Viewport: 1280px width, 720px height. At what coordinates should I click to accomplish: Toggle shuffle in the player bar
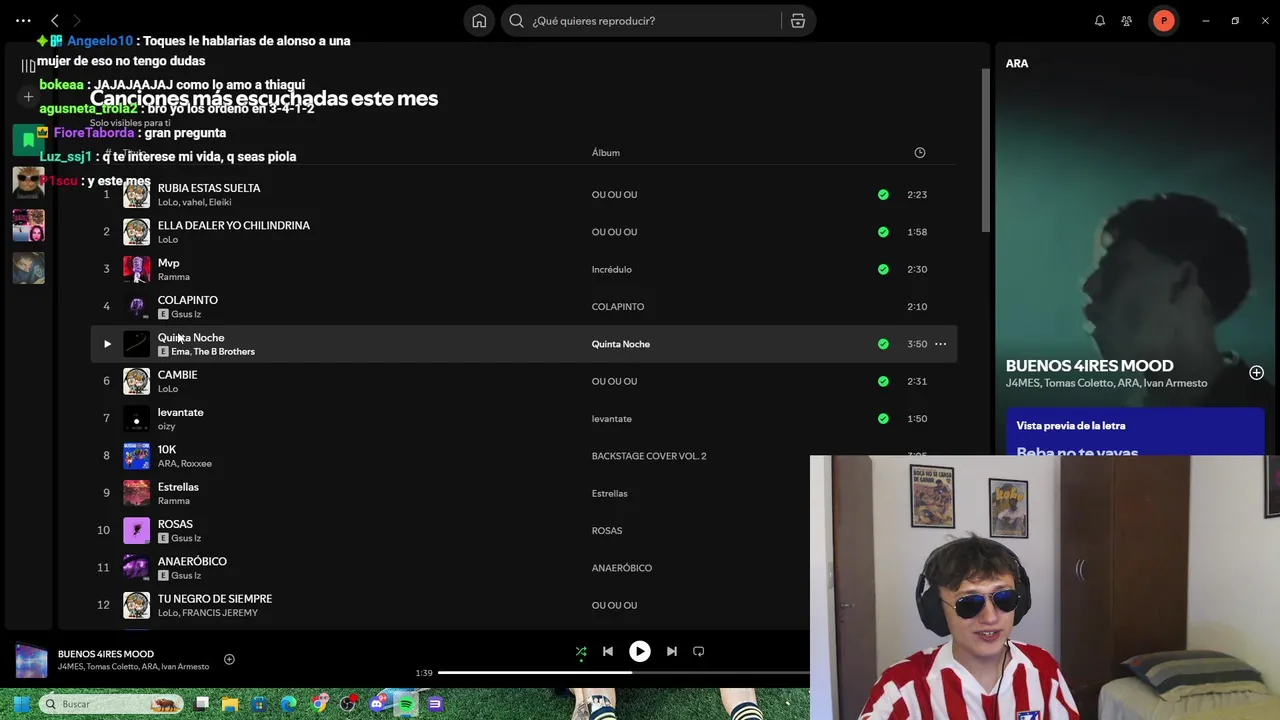pos(581,651)
